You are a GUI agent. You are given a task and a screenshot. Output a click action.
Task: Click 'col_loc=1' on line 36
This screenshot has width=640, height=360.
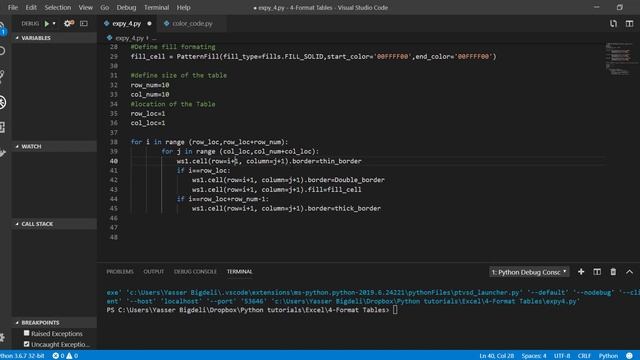[x=148, y=123]
